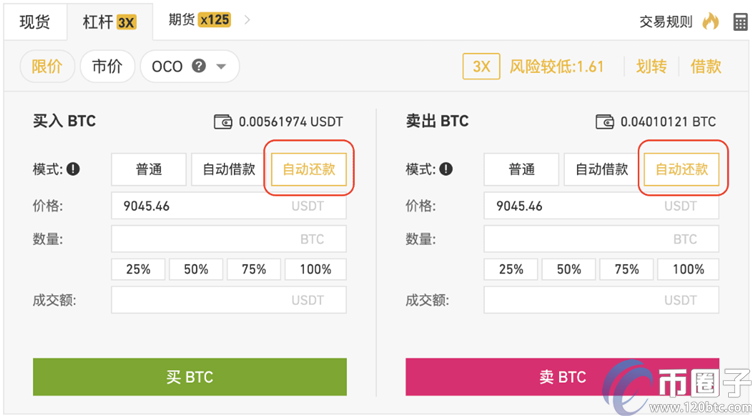Click the flame hot icon

click(710, 21)
